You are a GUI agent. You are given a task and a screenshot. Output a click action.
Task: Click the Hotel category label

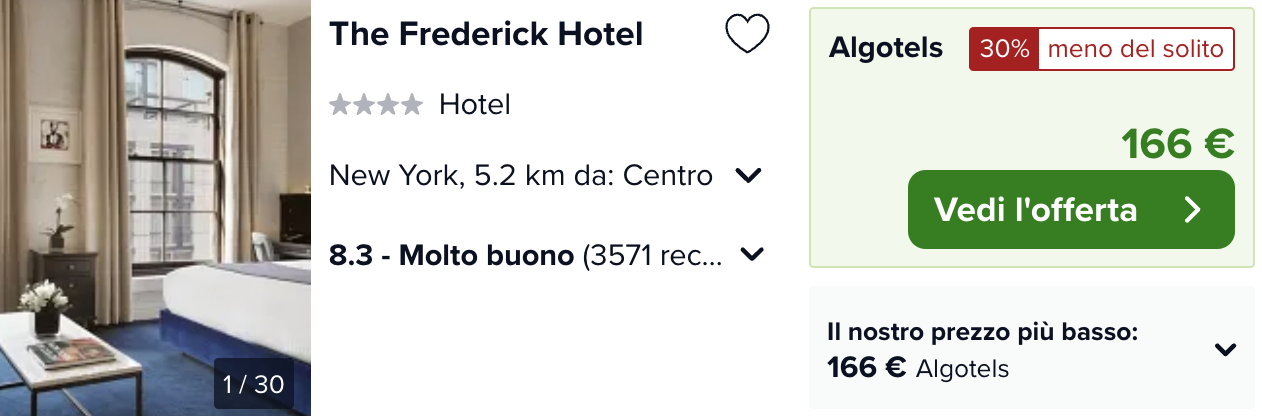pyautogui.click(x=475, y=104)
